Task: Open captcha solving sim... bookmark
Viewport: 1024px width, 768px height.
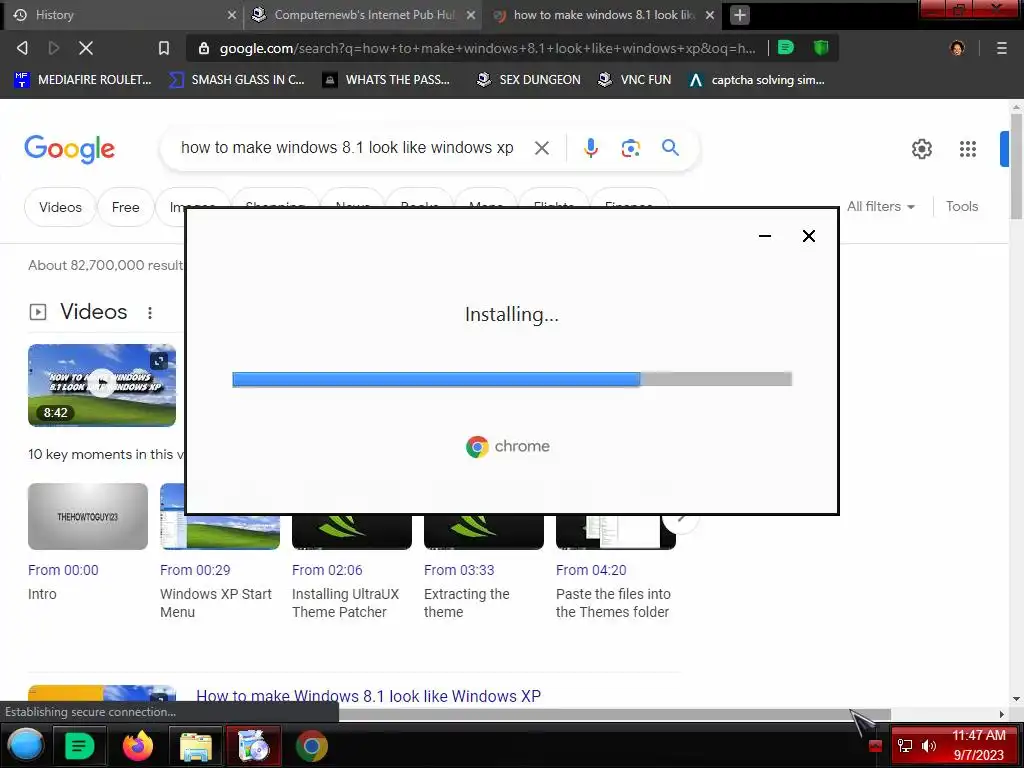Action: (x=756, y=80)
